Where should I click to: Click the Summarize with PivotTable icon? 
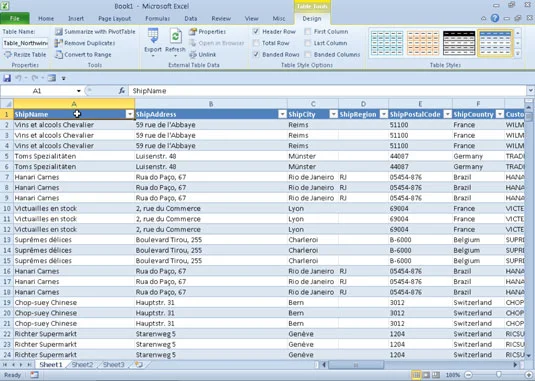point(59,32)
